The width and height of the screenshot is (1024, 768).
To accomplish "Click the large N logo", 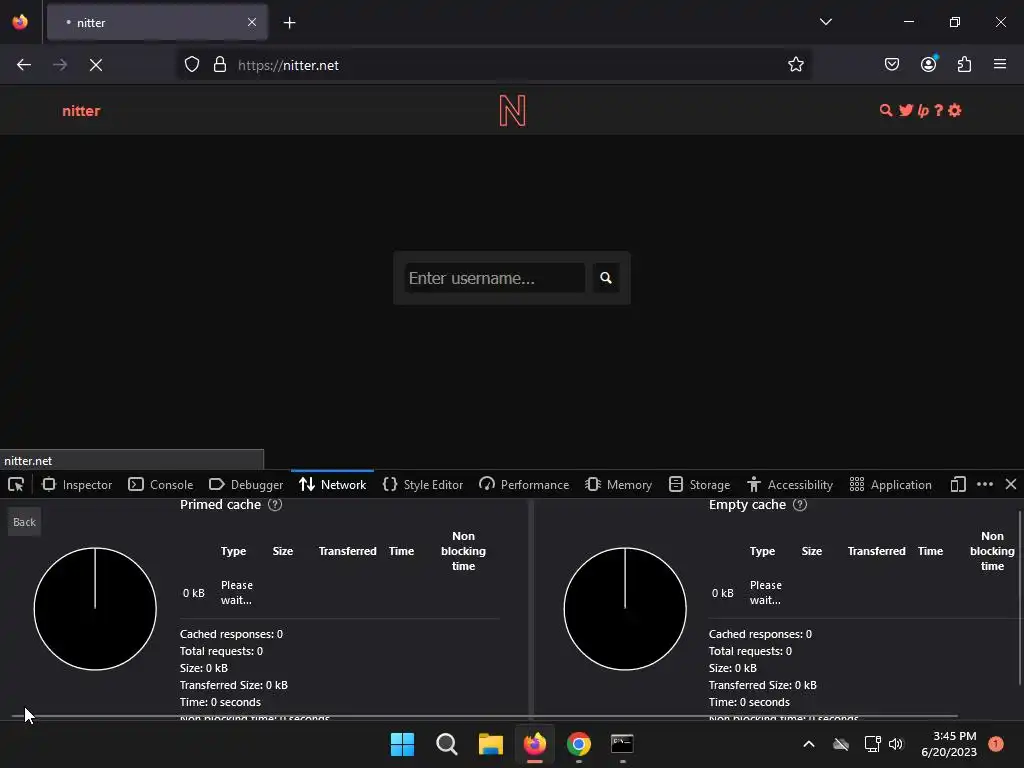I will [512, 110].
